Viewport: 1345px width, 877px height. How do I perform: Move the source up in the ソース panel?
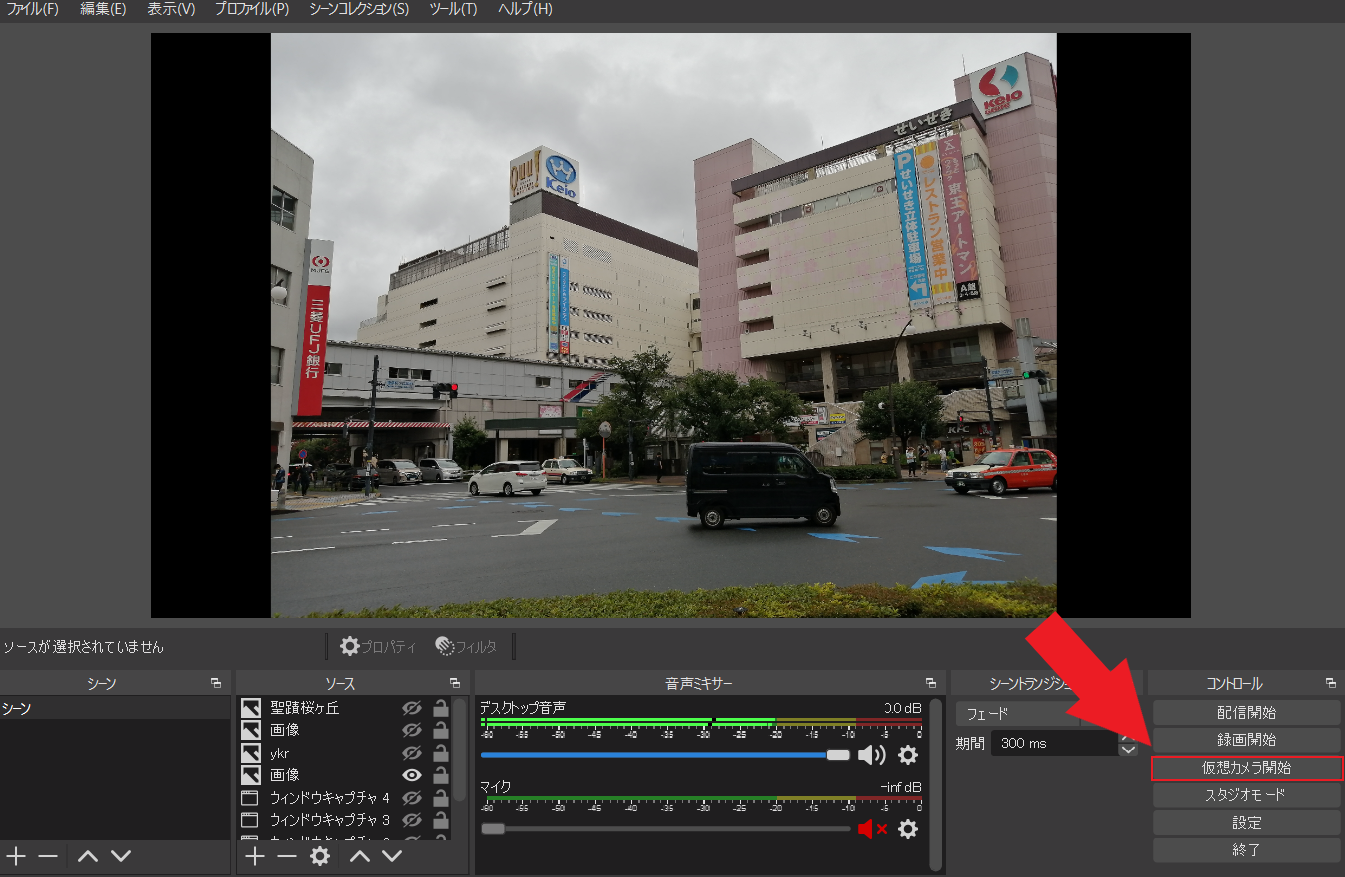[360, 856]
